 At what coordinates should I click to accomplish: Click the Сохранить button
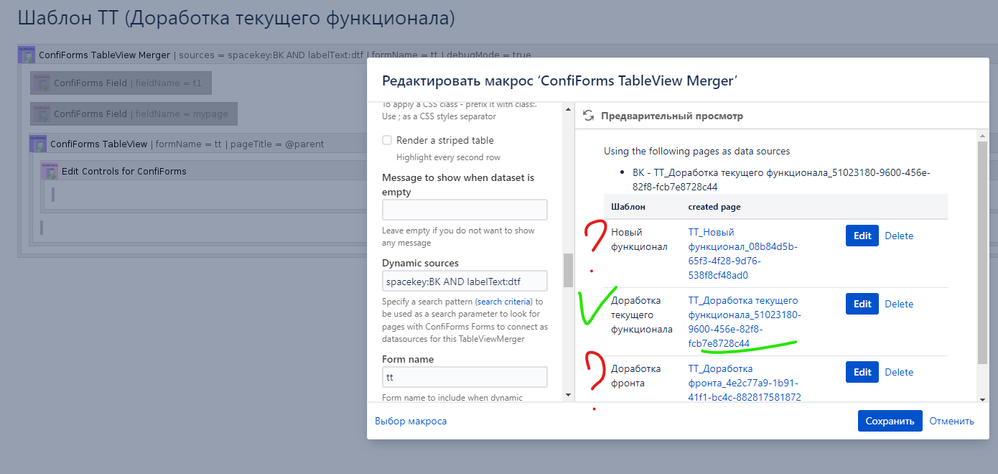(x=890, y=421)
